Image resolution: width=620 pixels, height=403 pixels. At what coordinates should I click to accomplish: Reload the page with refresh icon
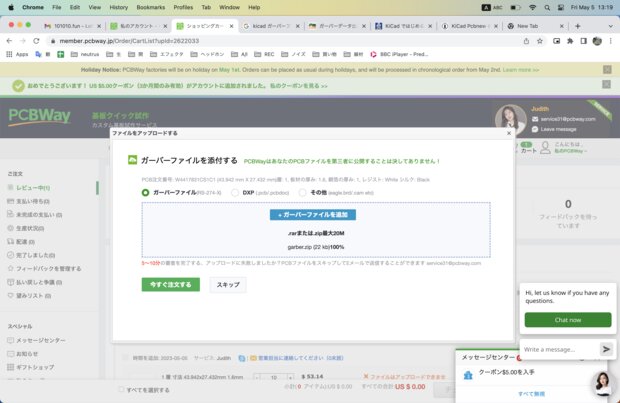36,41
